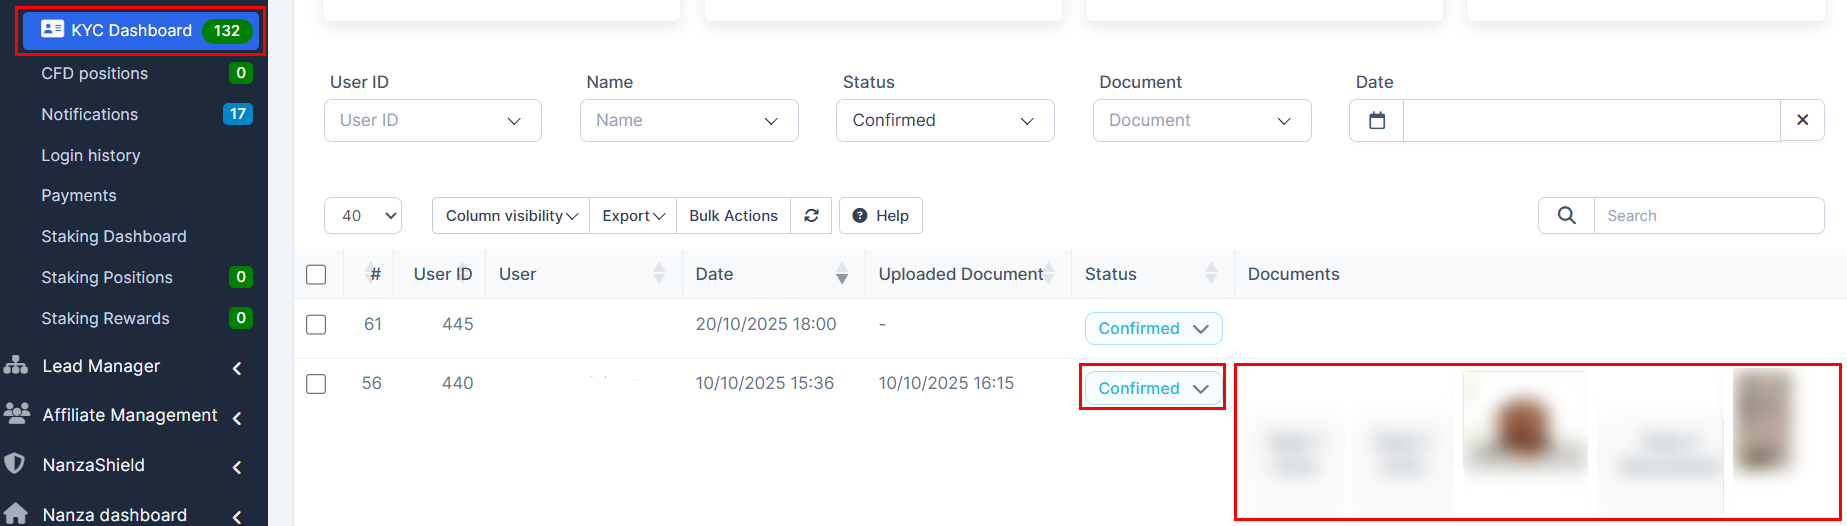This screenshot has width=1847, height=526.
Task: Check the row for user 440
Action: [x=316, y=384]
